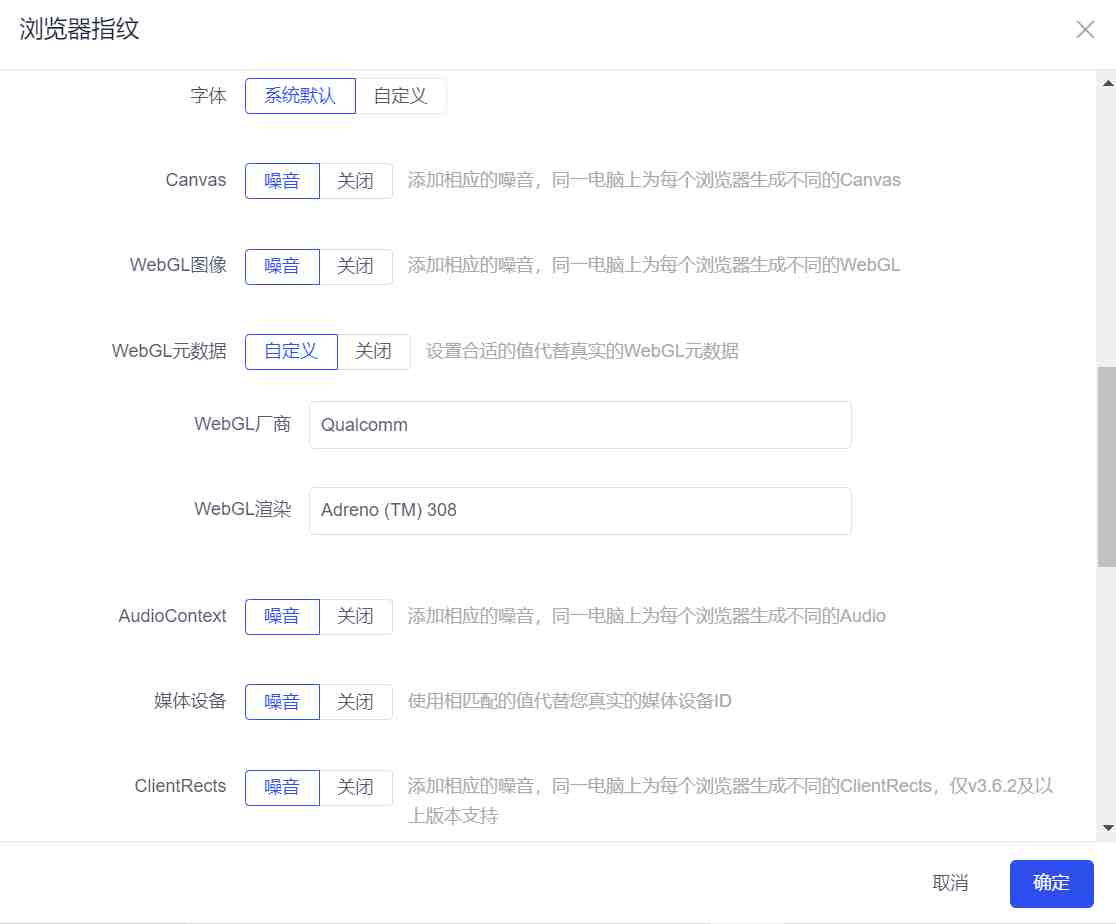Viewport: 1116px width, 924px height.
Task: Set ClientRects to 噪音
Action: [x=282, y=787]
